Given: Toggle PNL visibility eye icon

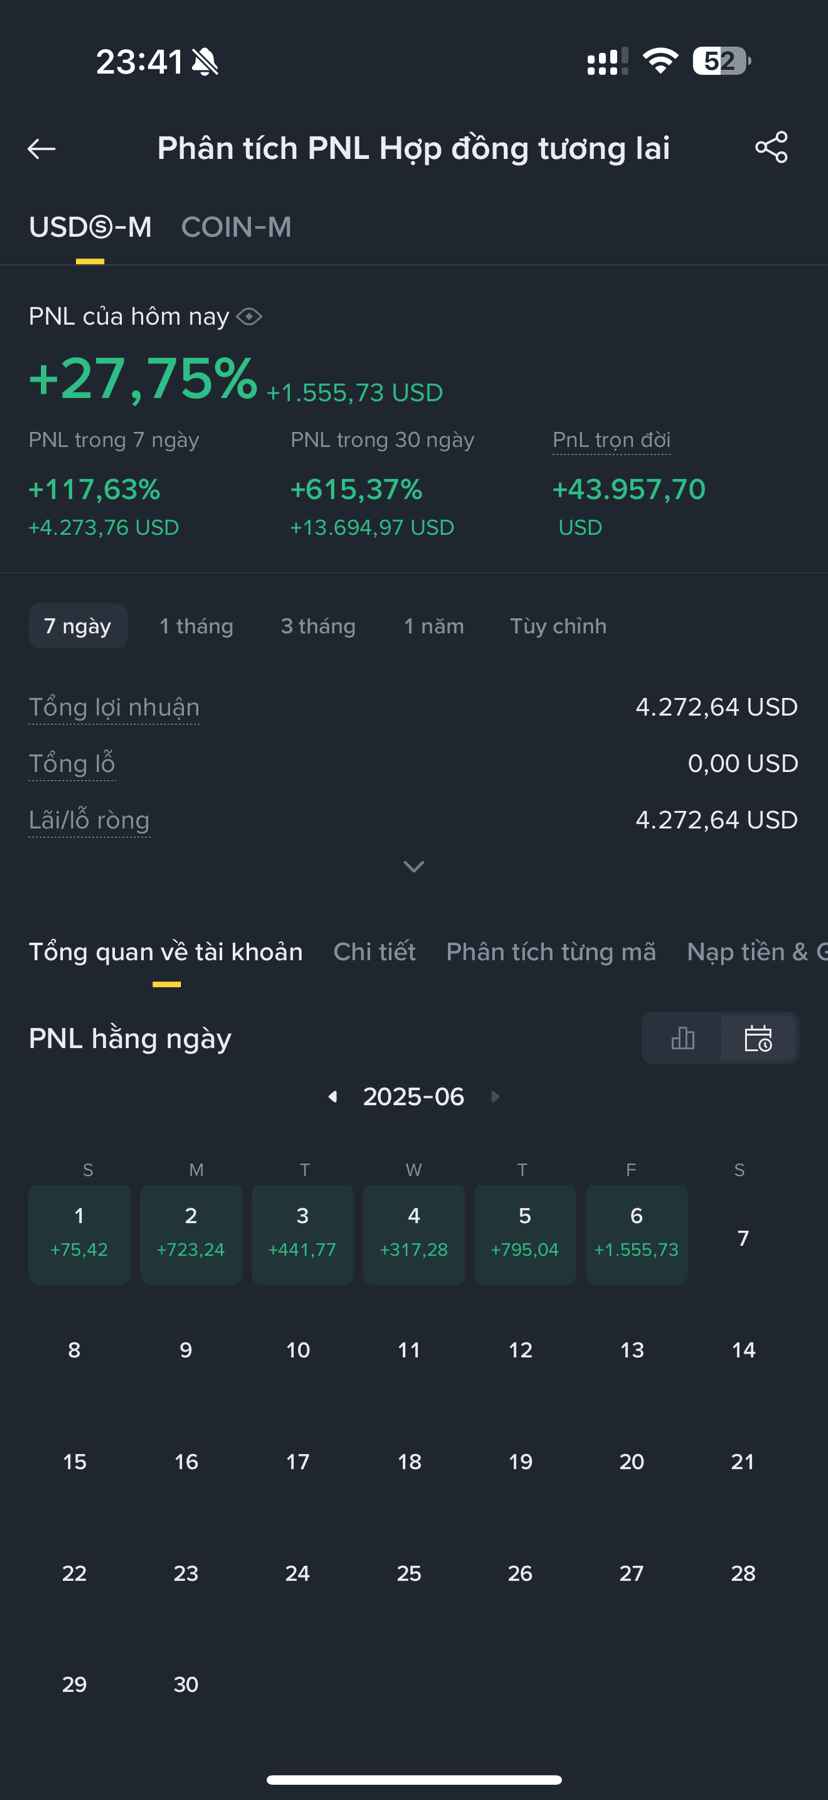Looking at the screenshot, I should click(249, 317).
